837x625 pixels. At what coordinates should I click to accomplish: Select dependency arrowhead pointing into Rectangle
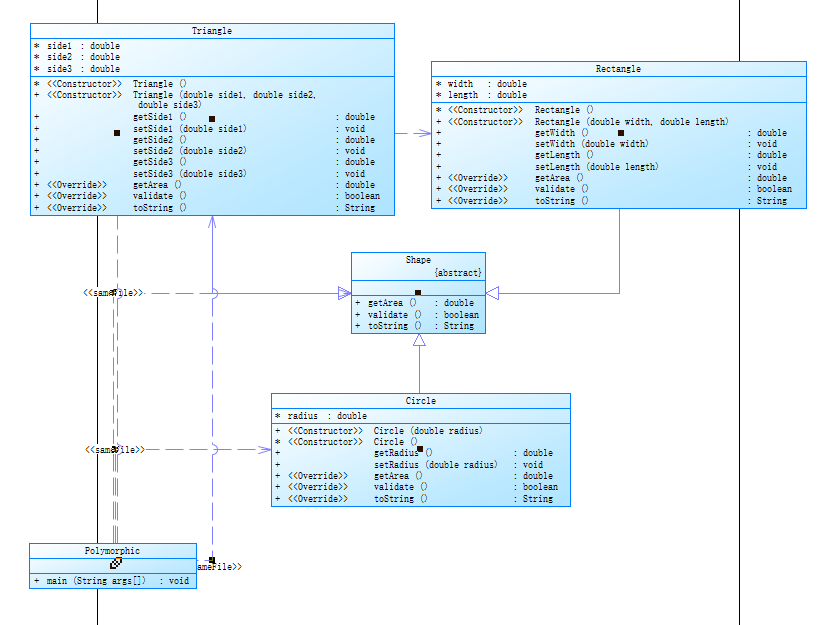click(424, 133)
